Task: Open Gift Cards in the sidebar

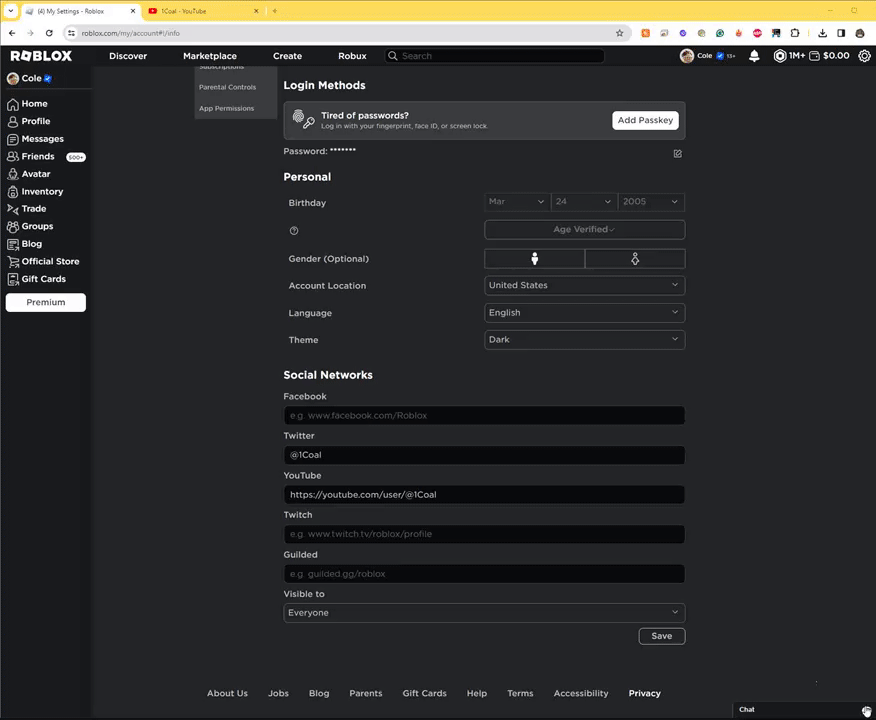Action: (x=36, y=279)
